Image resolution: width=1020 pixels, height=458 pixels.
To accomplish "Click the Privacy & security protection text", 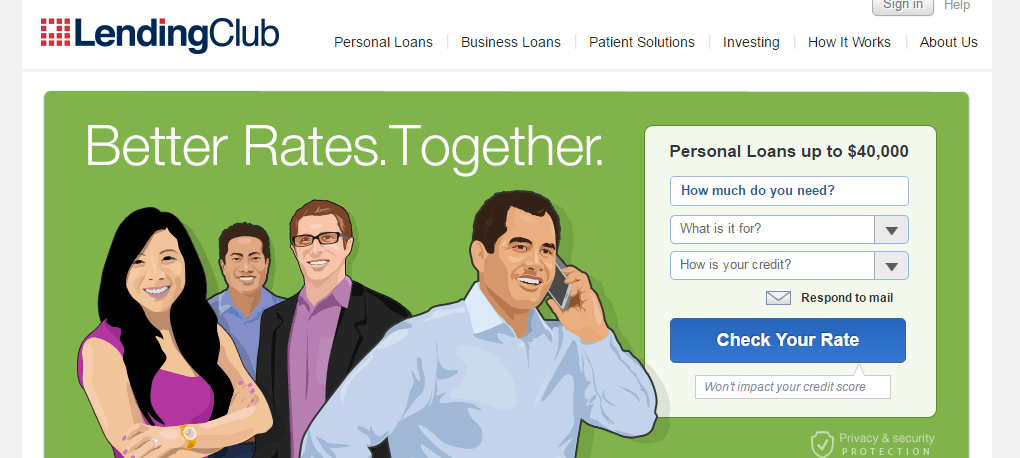I will tap(886, 444).
